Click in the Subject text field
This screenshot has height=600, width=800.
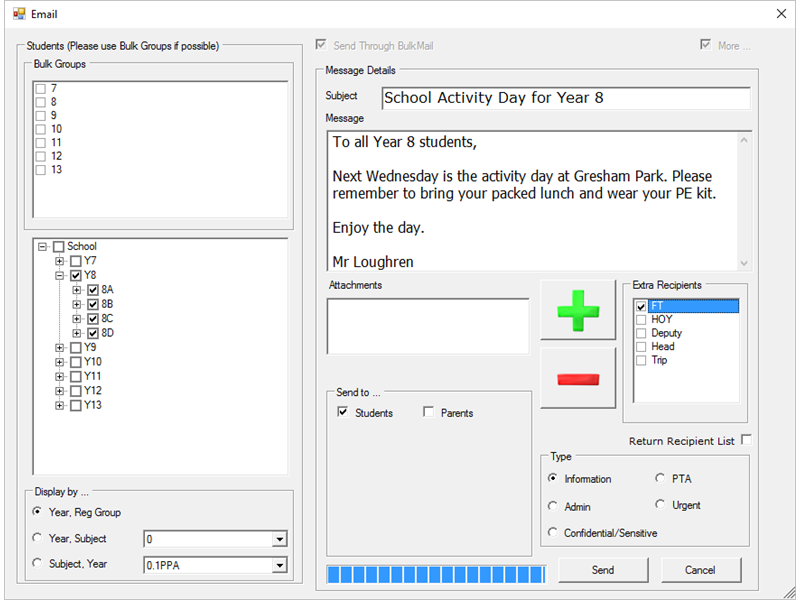pos(565,98)
